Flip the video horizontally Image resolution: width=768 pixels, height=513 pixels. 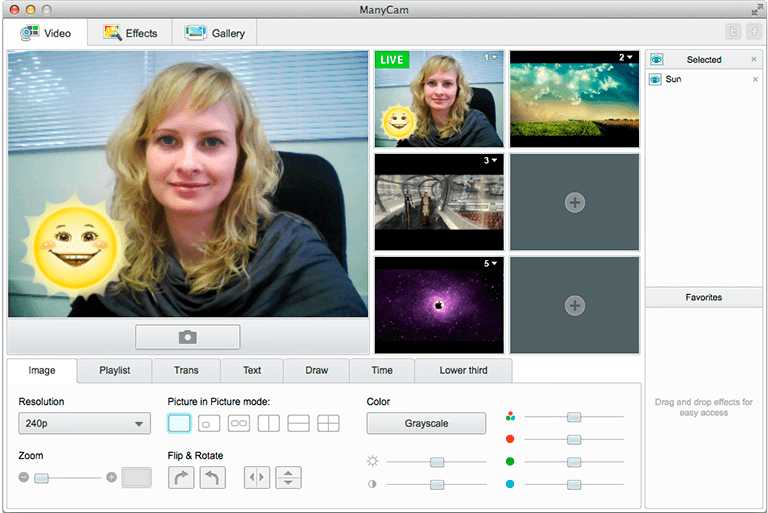coord(257,477)
